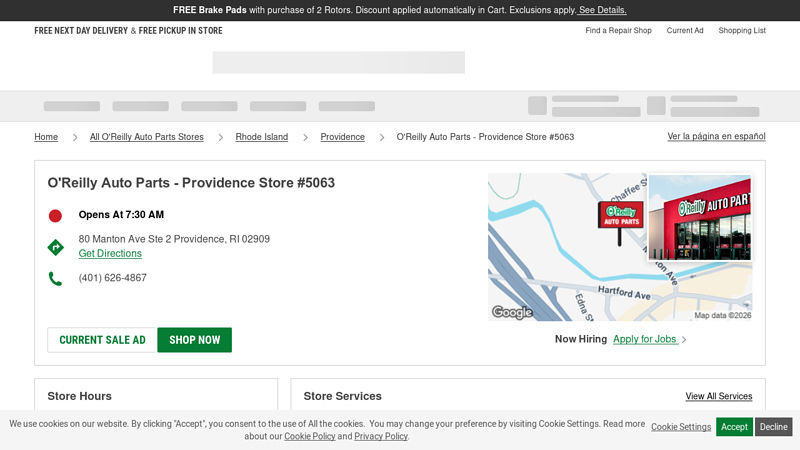The width and height of the screenshot is (800, 450).
Task: Accept cookies
Action: tap(734, 427)
